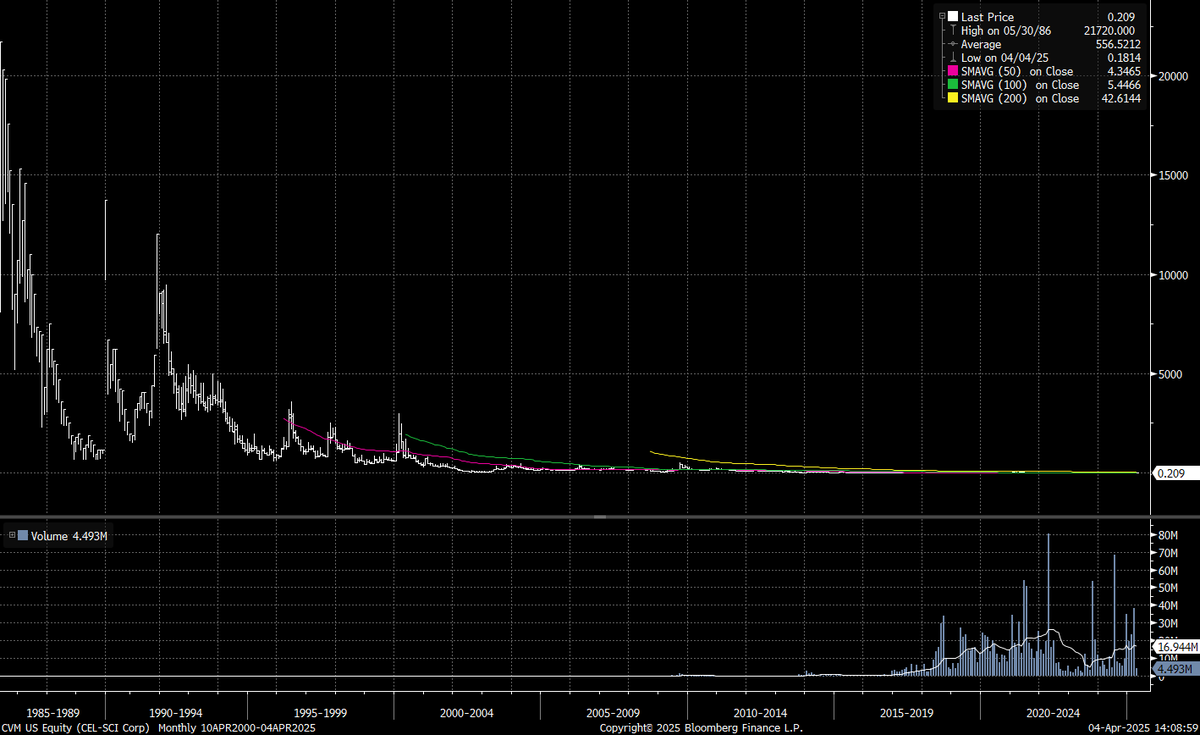Click the 2010-2014 time axis label
Viewport: 1200px width, 735px height.
[x=760, y=713]
